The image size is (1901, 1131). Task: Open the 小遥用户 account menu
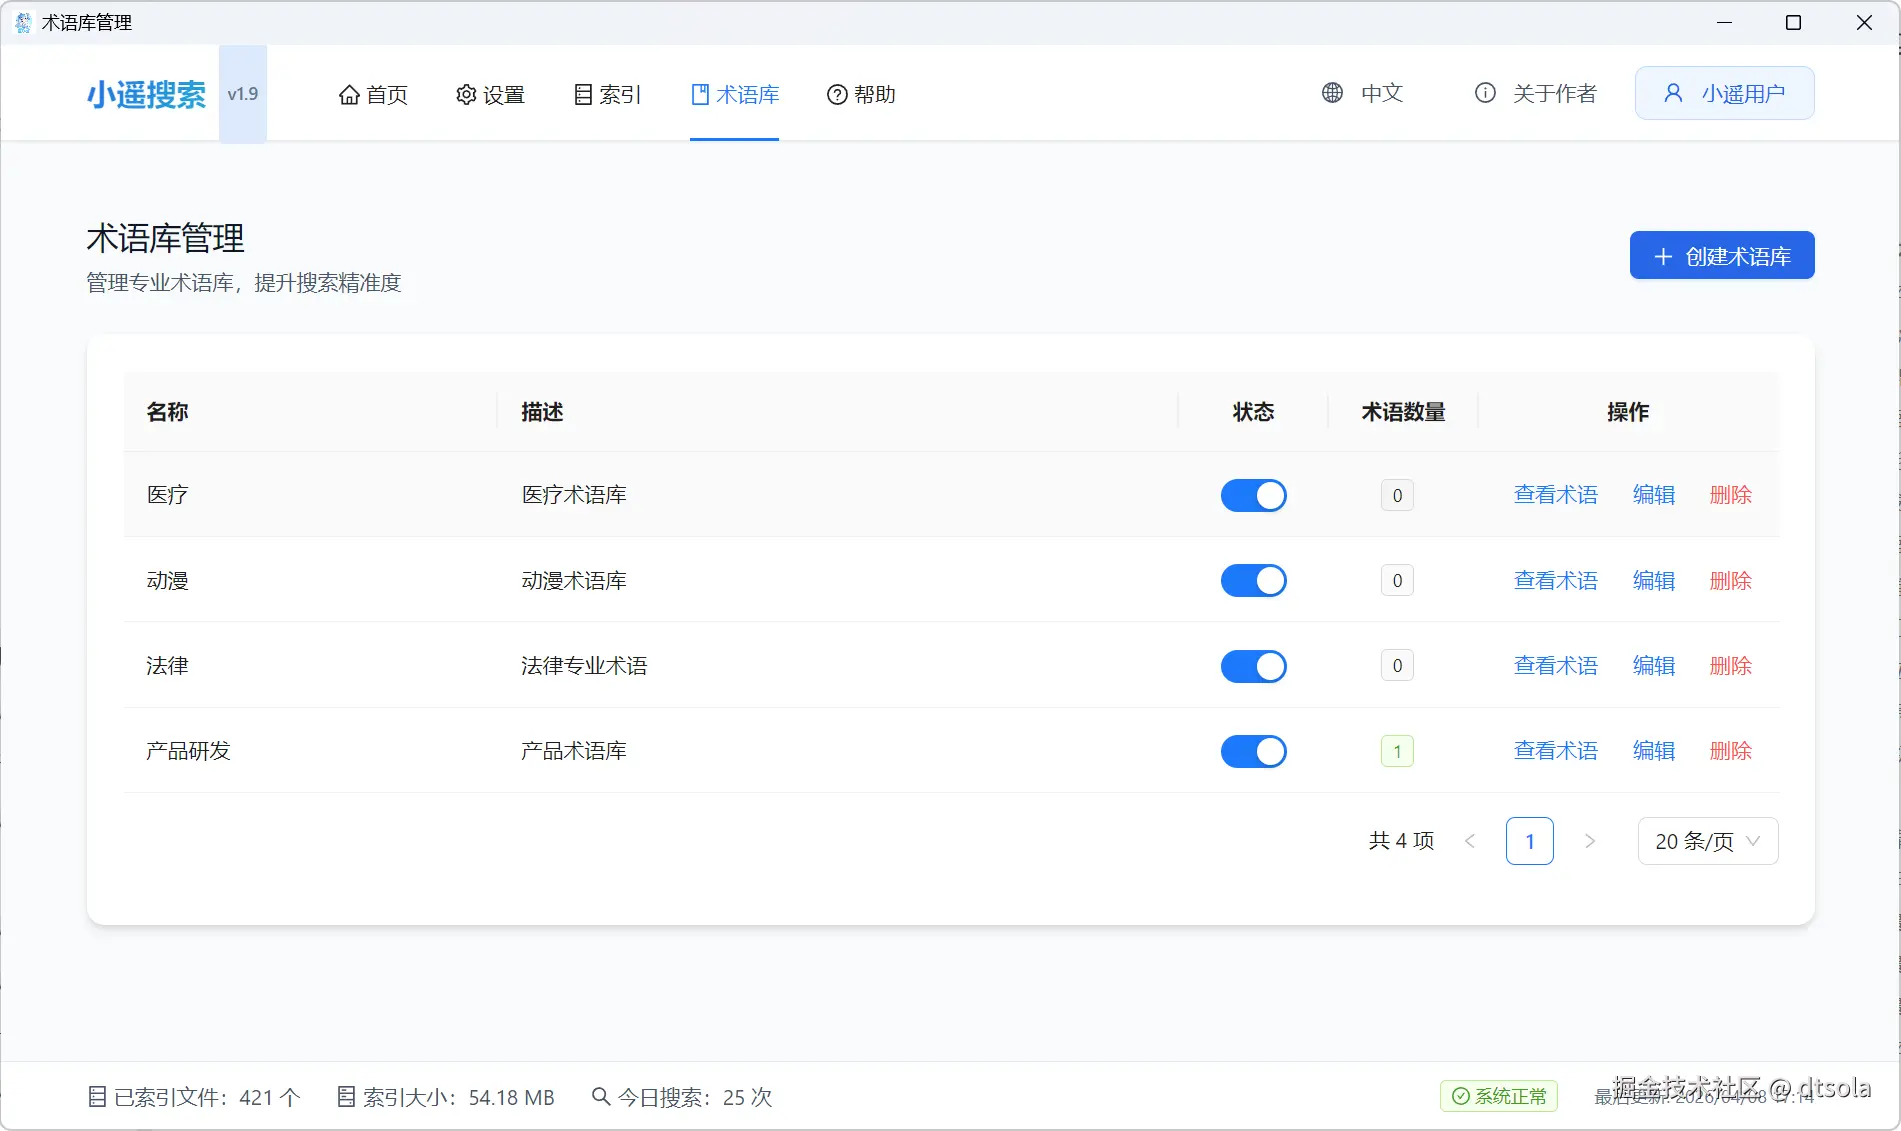[x=1725, y=93]
